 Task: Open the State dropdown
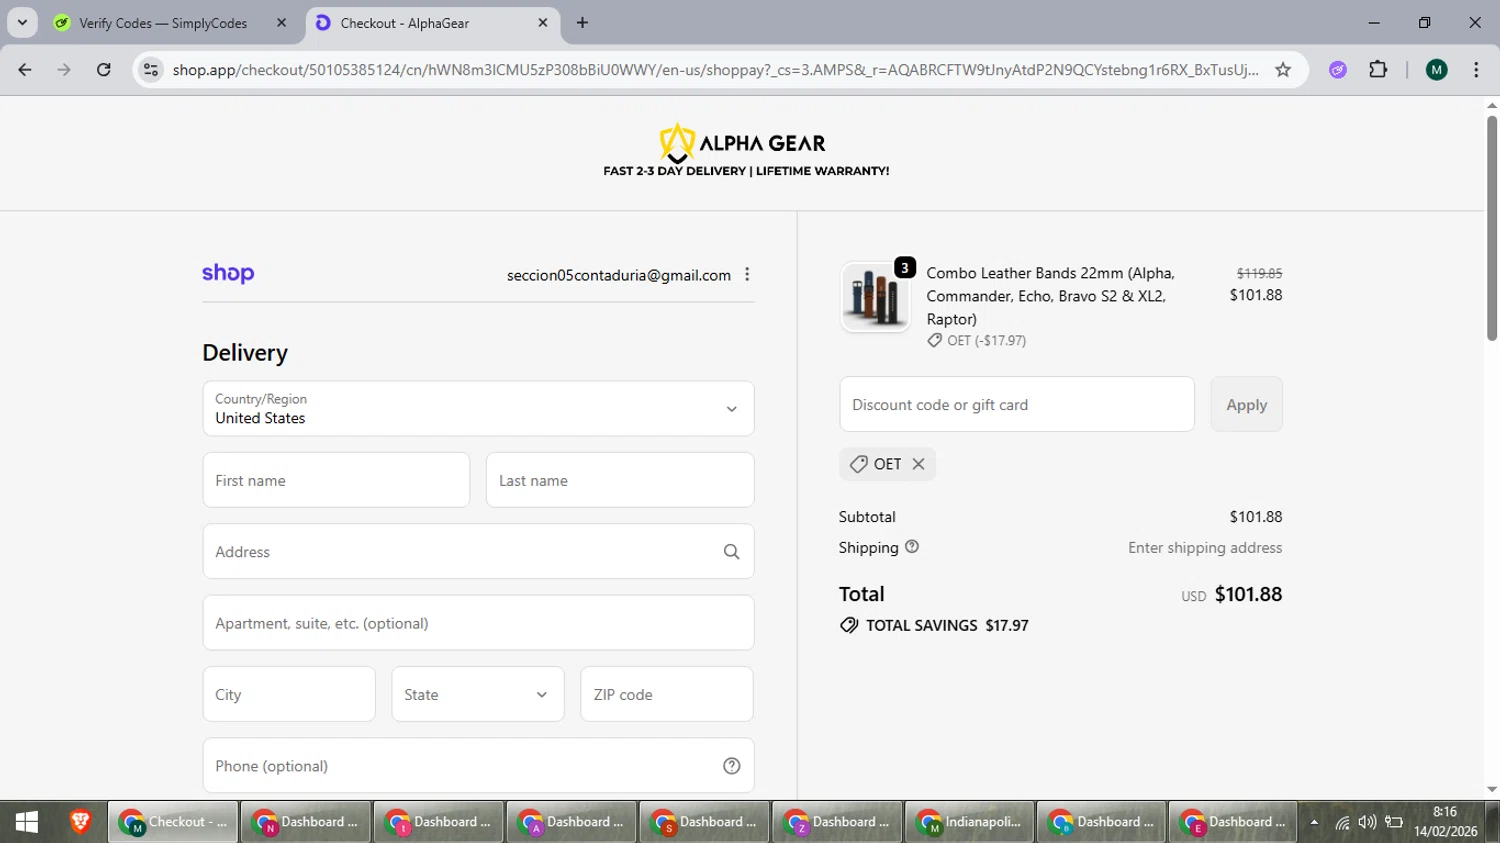pyautogui.click(x=478, y=694)
